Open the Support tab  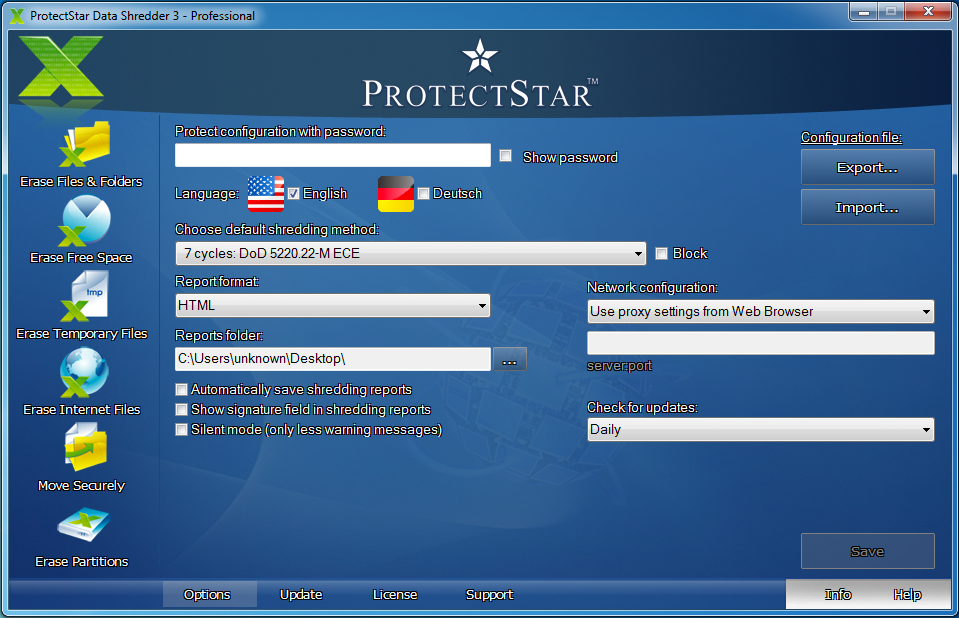click(x=489, y=594)
